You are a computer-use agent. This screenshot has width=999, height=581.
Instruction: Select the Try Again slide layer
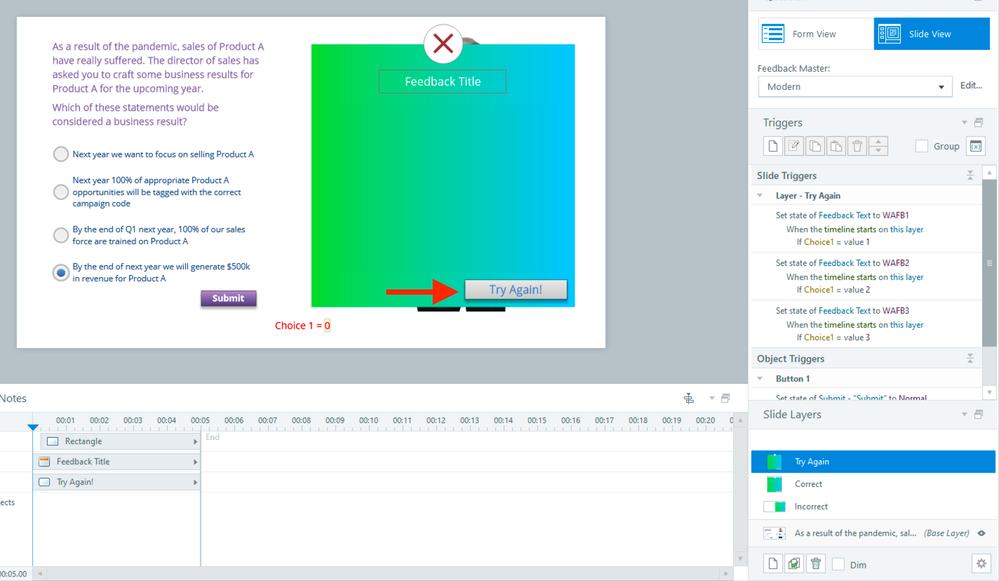[873, 461]
